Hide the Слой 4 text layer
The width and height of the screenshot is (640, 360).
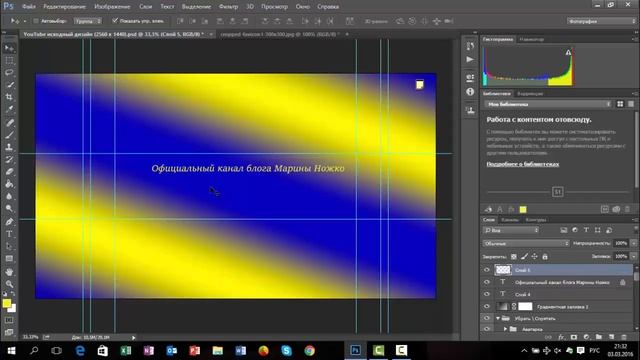(x=487, y=294)
